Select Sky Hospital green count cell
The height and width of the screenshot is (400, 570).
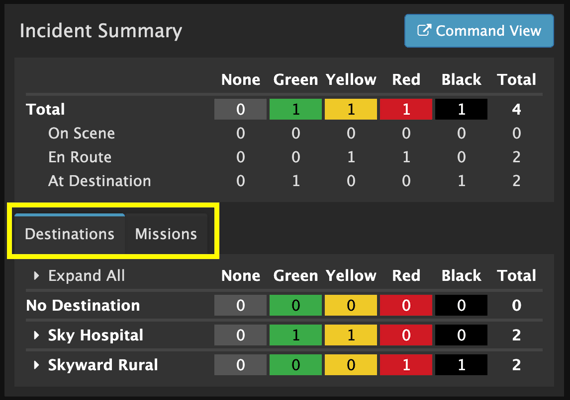click(296, 335)
